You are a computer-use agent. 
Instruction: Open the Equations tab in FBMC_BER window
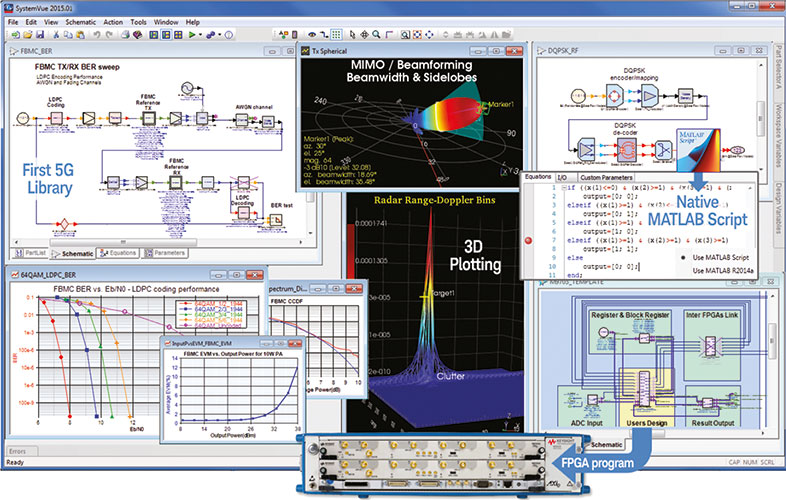118,253
